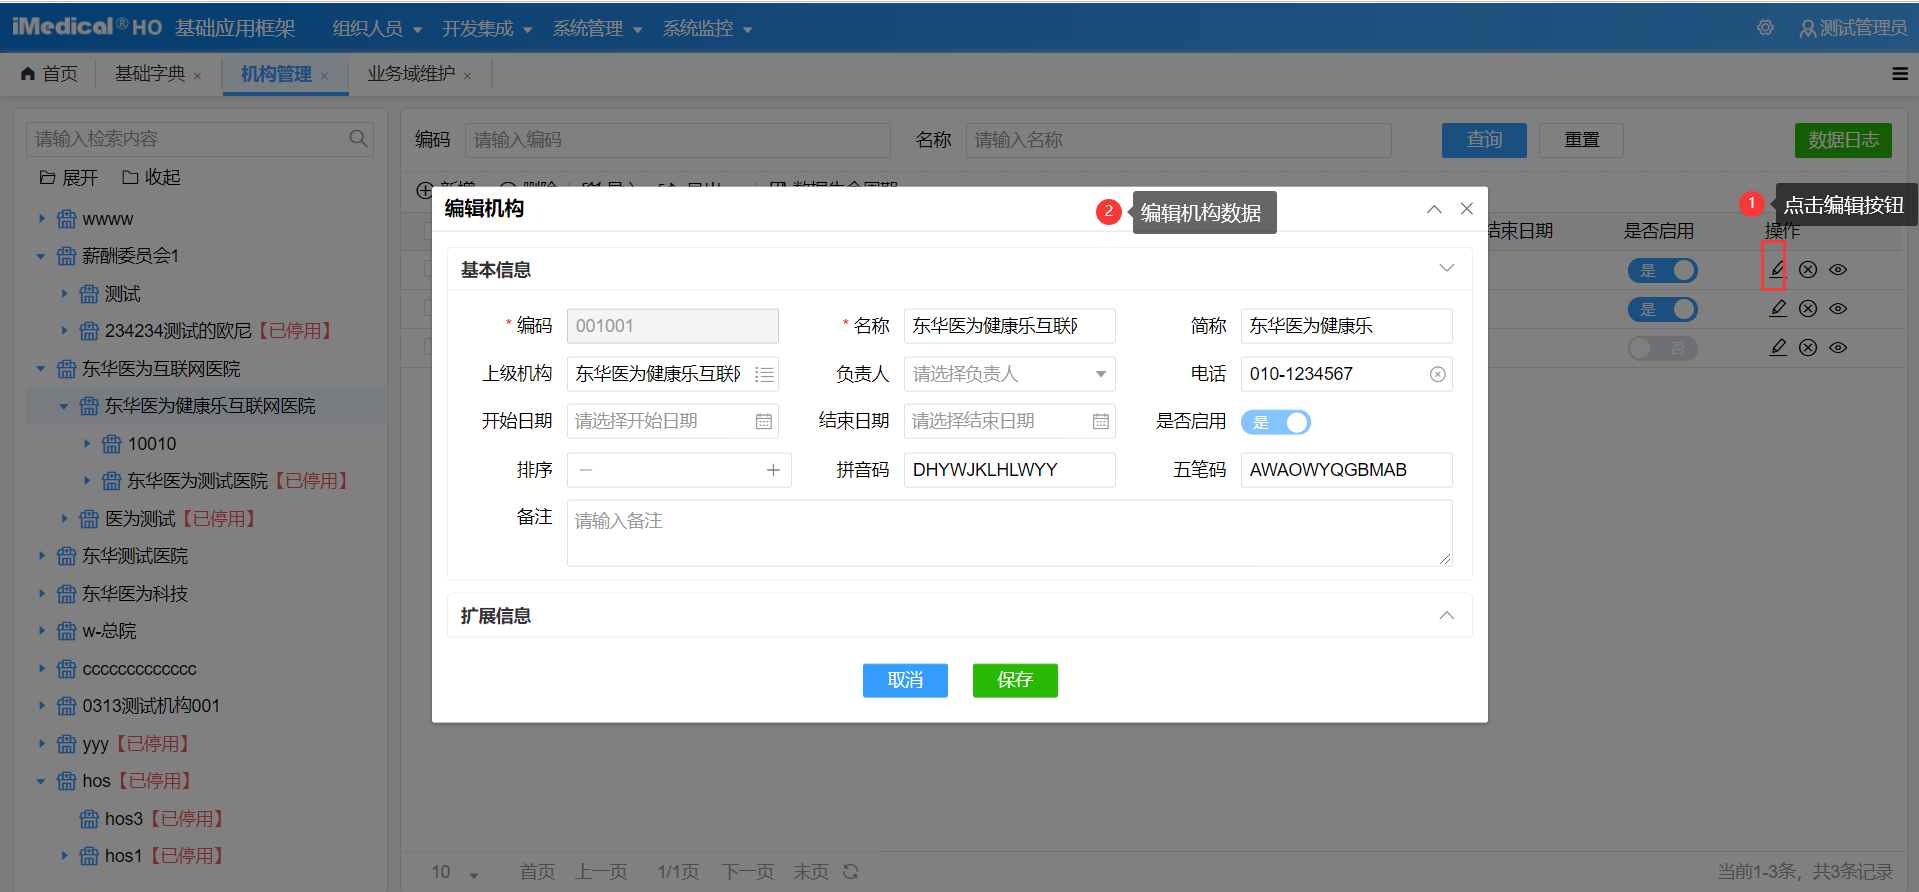Screen dimensions: 1919x892
Task: Select 0313测试机构001 tree item
Action: coord(151,706)
